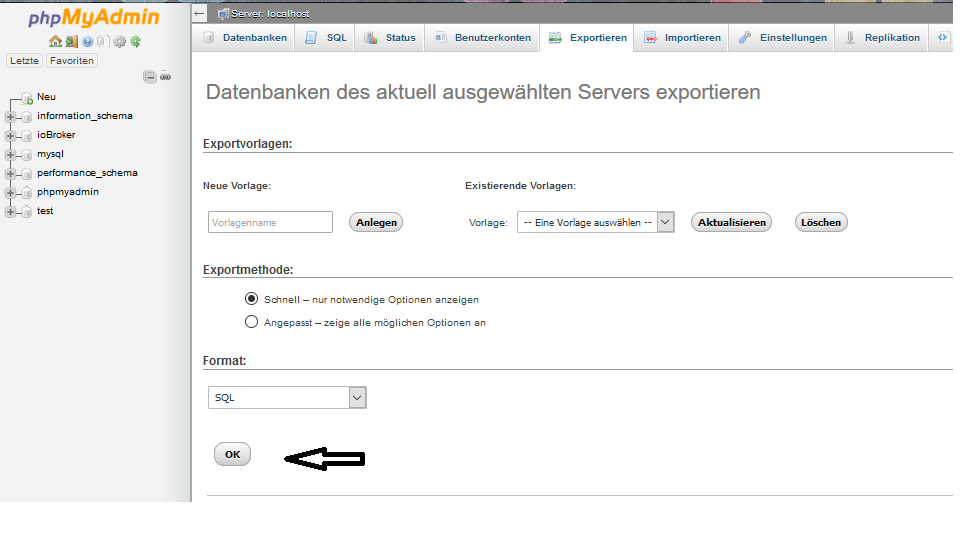Click the phpMyAdmin logo

click(94, 18)
